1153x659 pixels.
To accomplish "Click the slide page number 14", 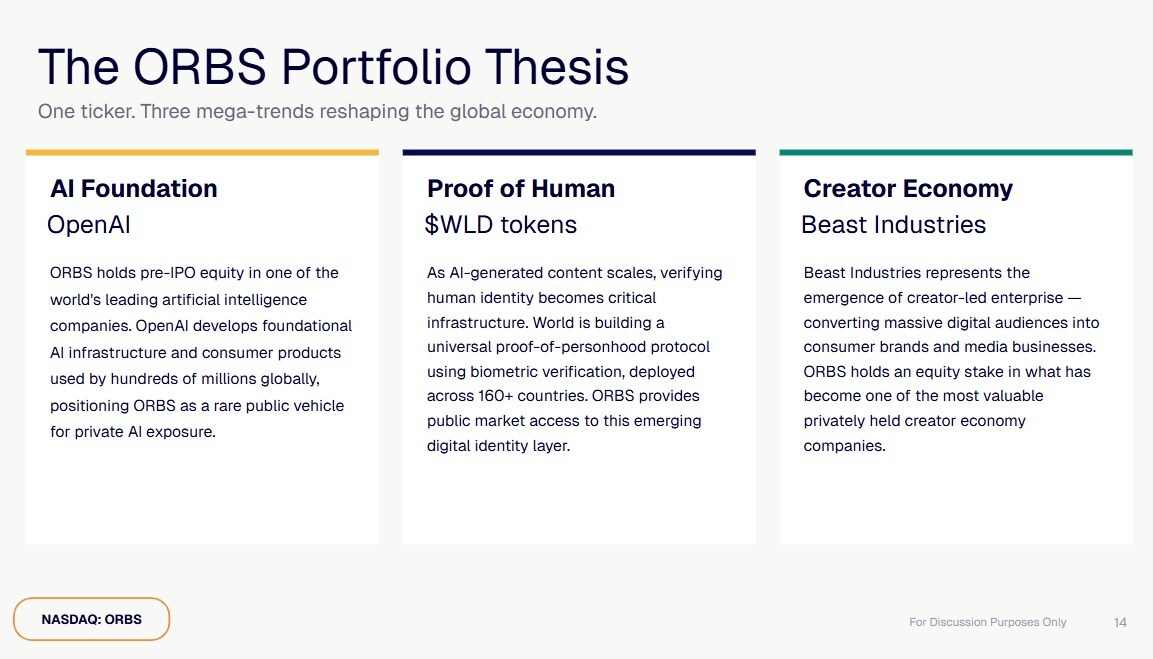I will (1120, 622).
